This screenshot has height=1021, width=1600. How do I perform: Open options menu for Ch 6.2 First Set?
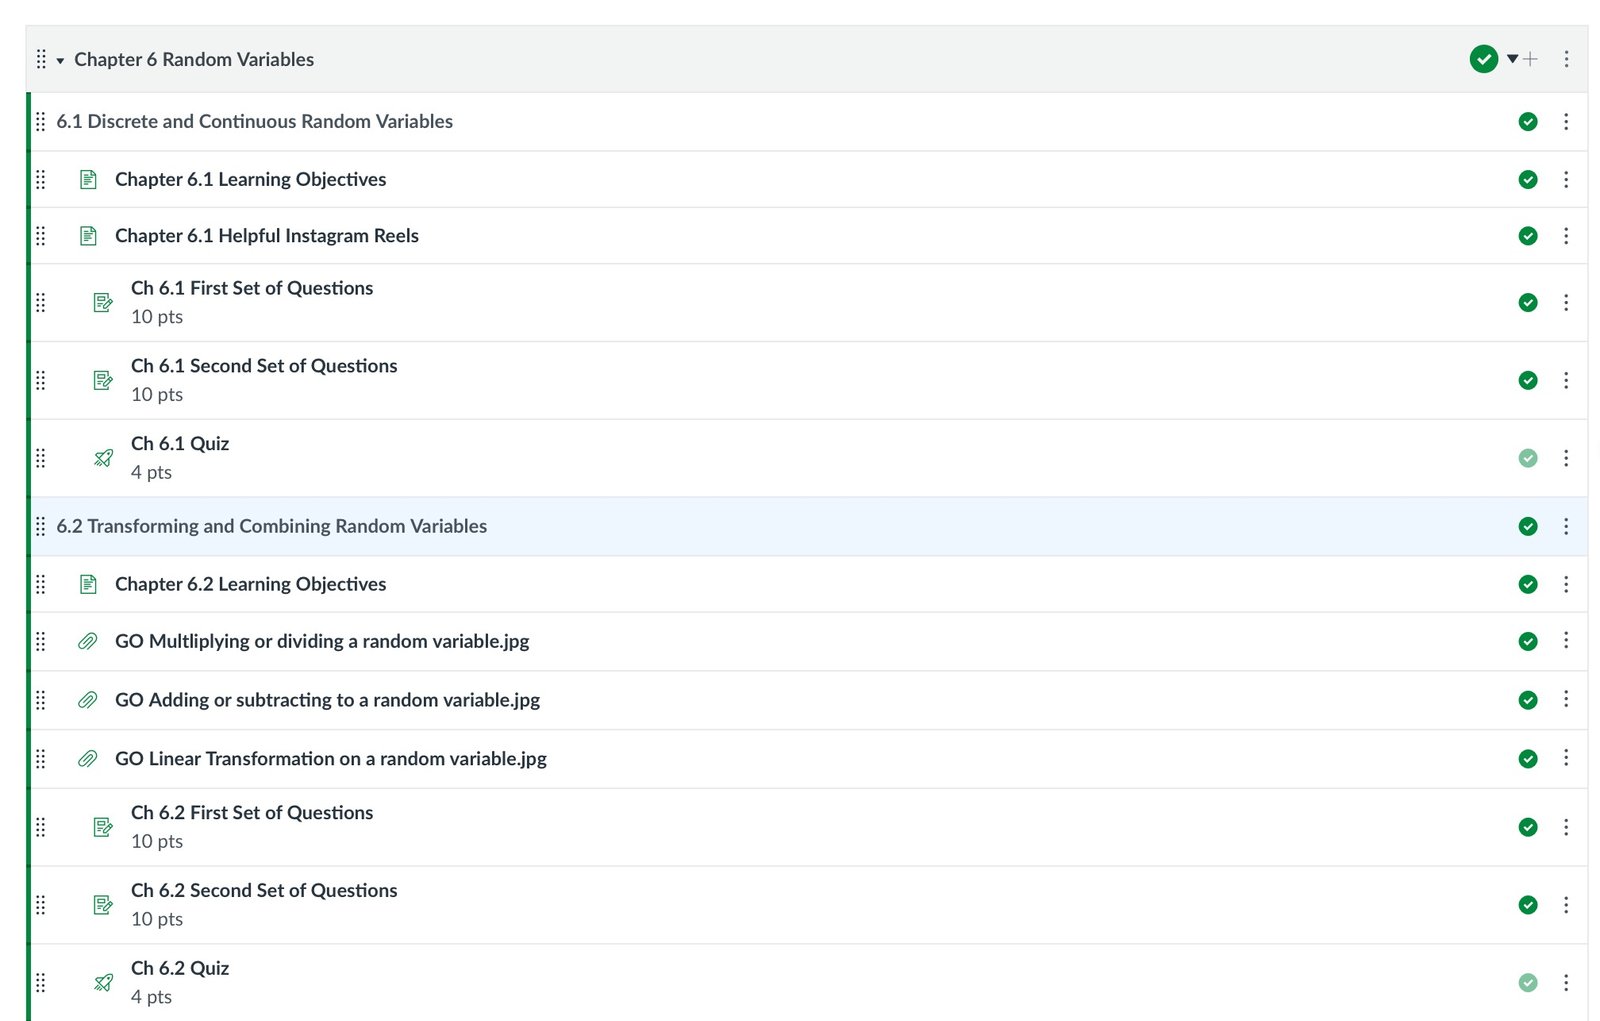(x=1566, y=827)
